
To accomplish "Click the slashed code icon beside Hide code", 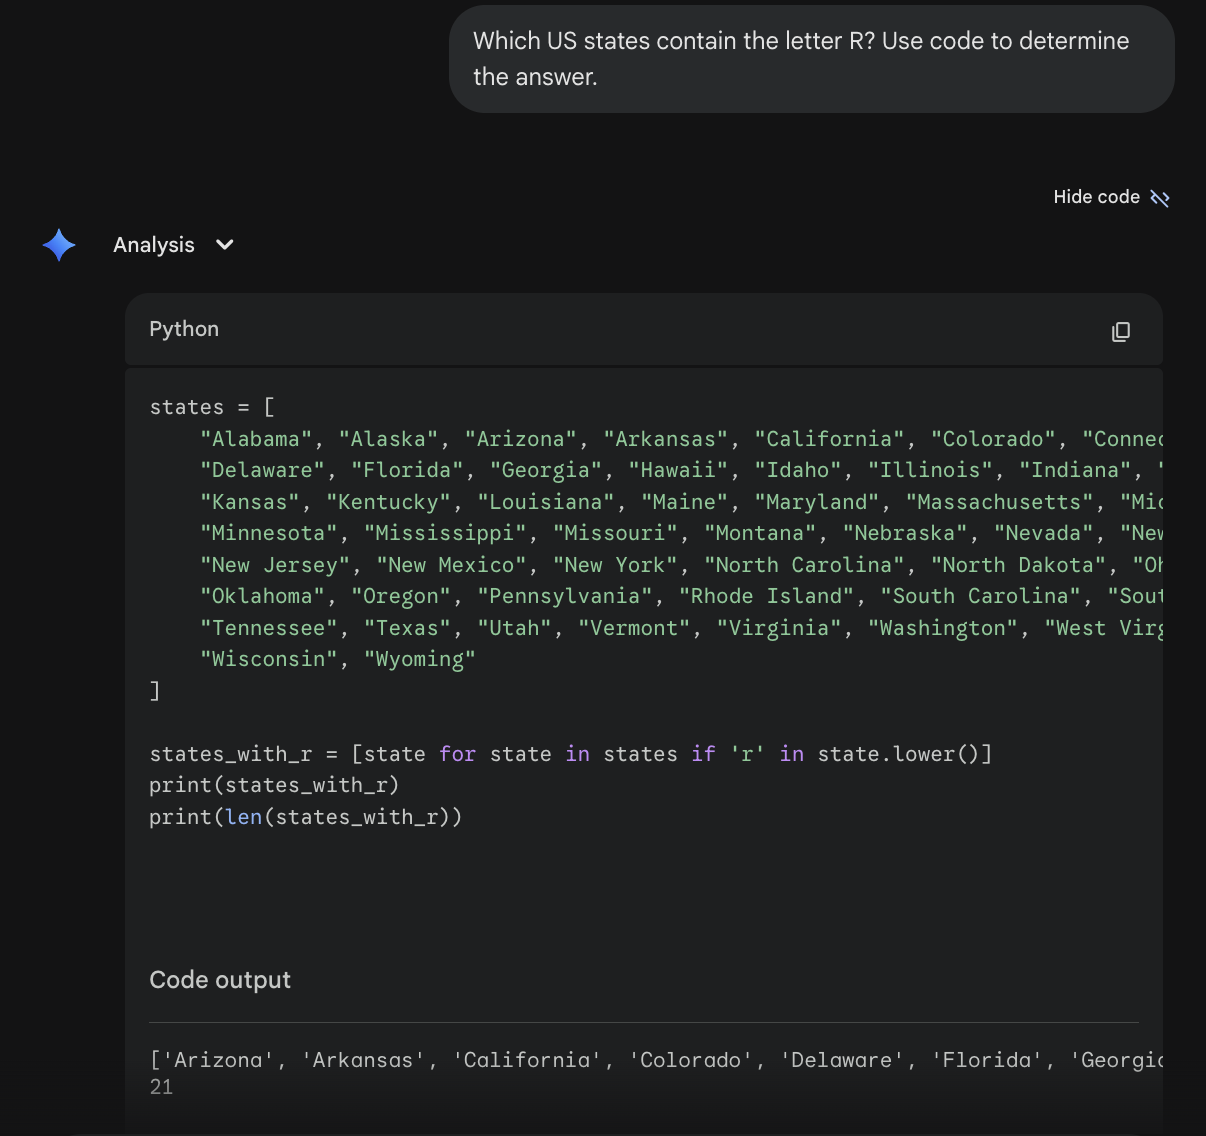I will click(x=1160, y=198).
